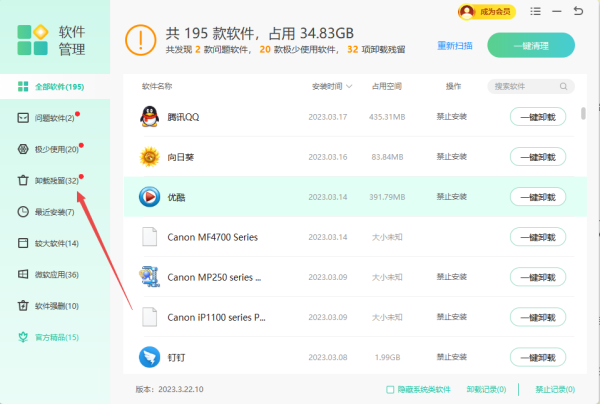Click the Canon iP1100 series file icon
This screenshot has height=404, width=600.
pyautogui.click(x=149, y=317)
